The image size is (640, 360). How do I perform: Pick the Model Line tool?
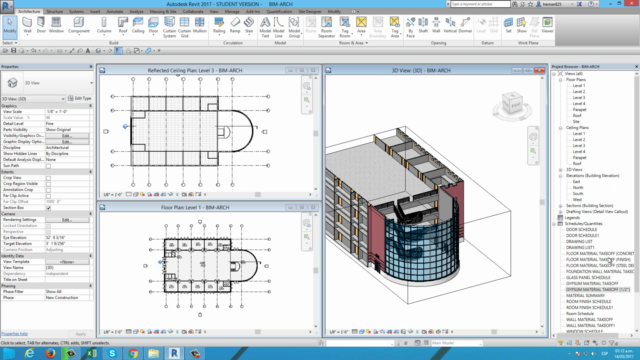click(x=278, y=27)
